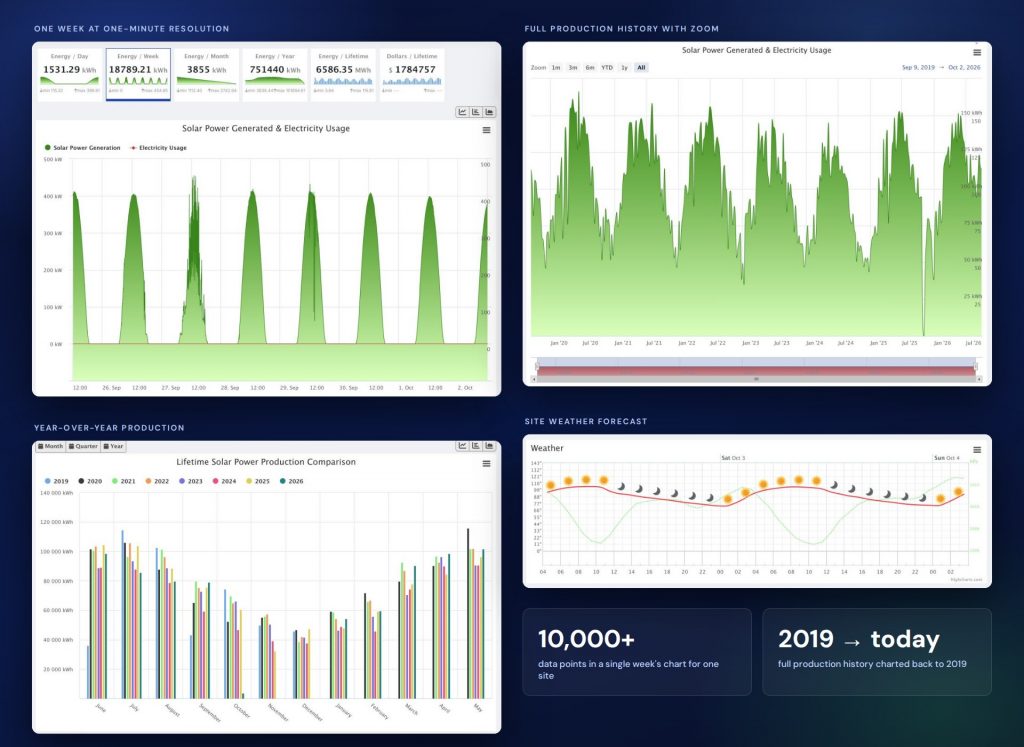Select line chart icon in year-over-year panel
This screenshot has height=747, width=1024.
coord(462,446)
